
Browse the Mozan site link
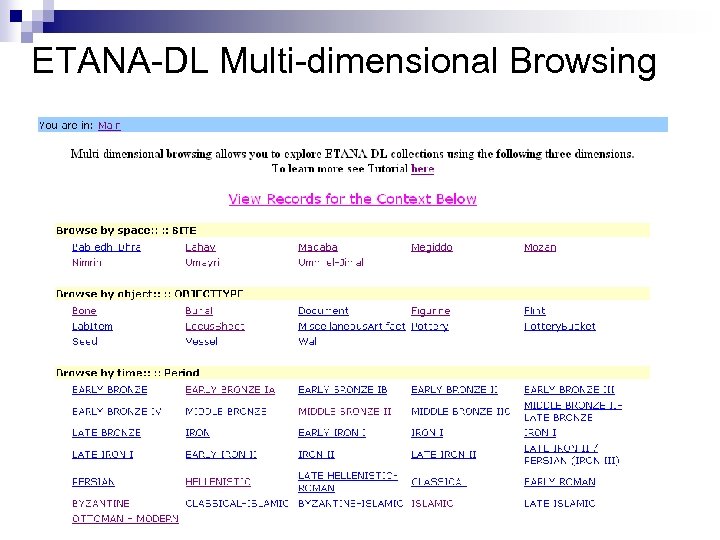click(x=540, y=248)
